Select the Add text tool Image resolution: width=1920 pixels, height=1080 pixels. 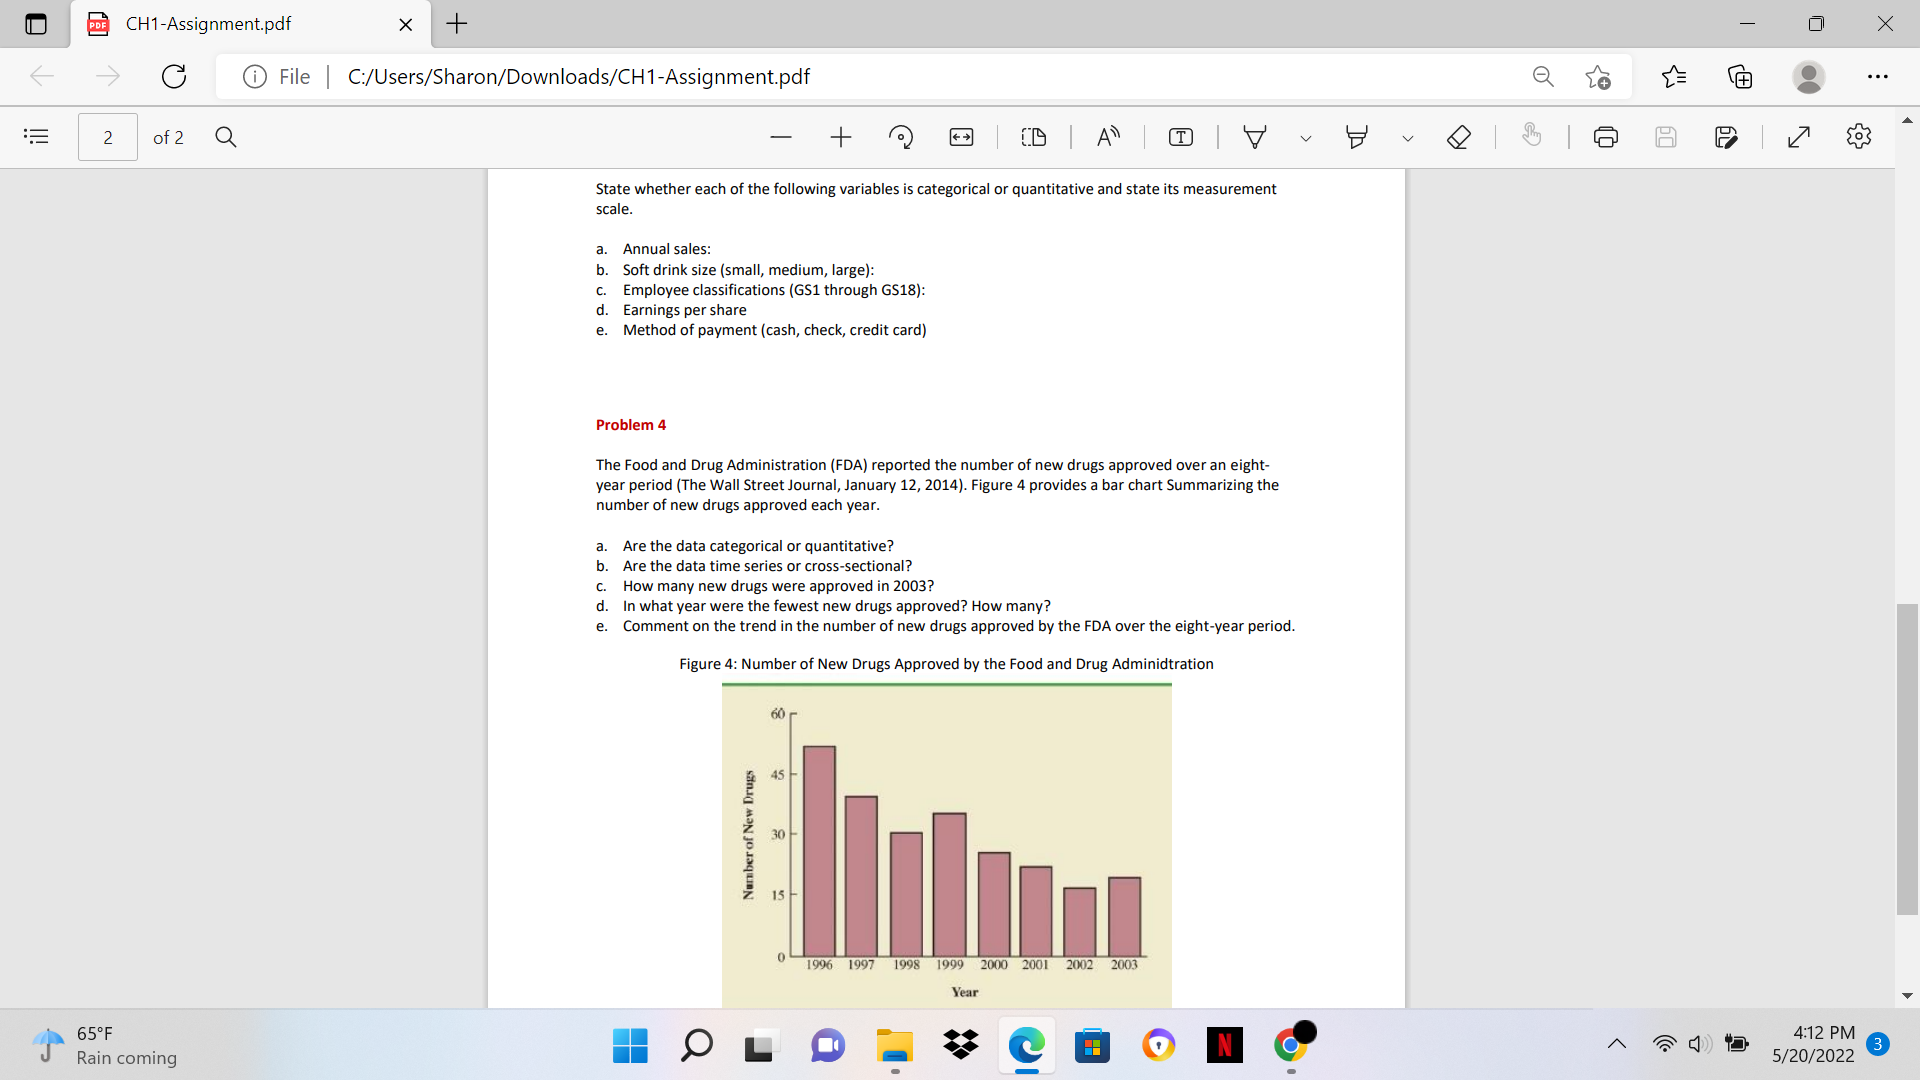coord(1181,137)
